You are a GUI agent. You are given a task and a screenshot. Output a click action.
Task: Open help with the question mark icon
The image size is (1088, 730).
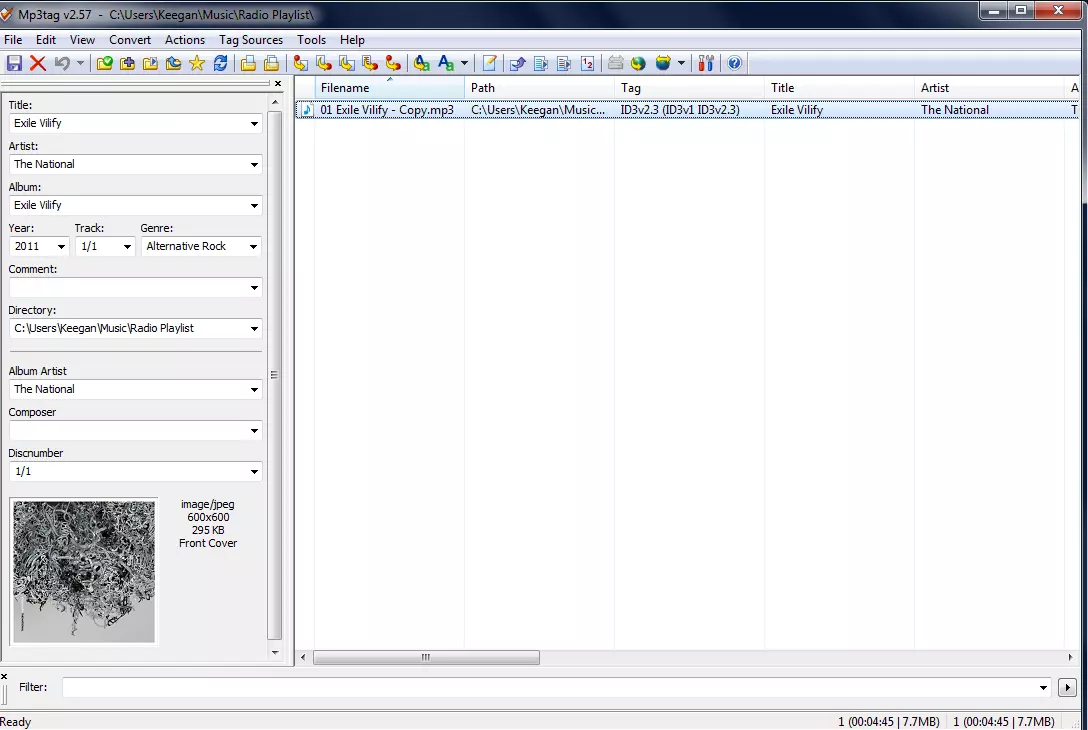point(735,63)
